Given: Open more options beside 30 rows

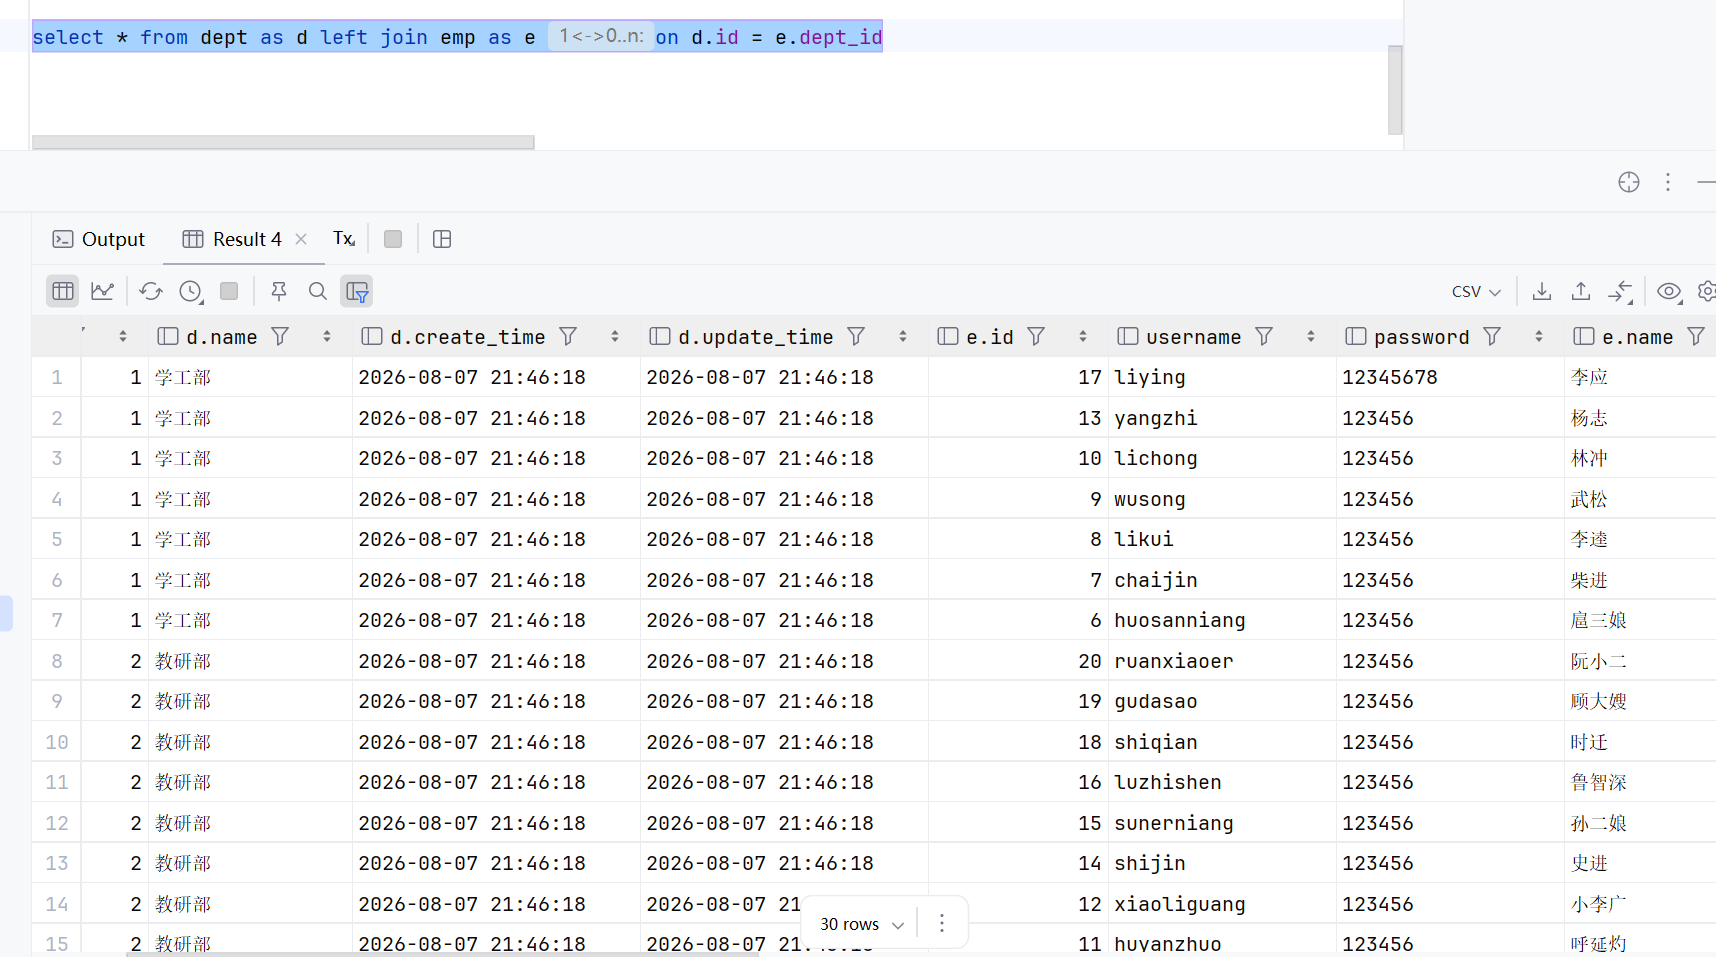Looking at the screenshot, I should pos(942,923).
